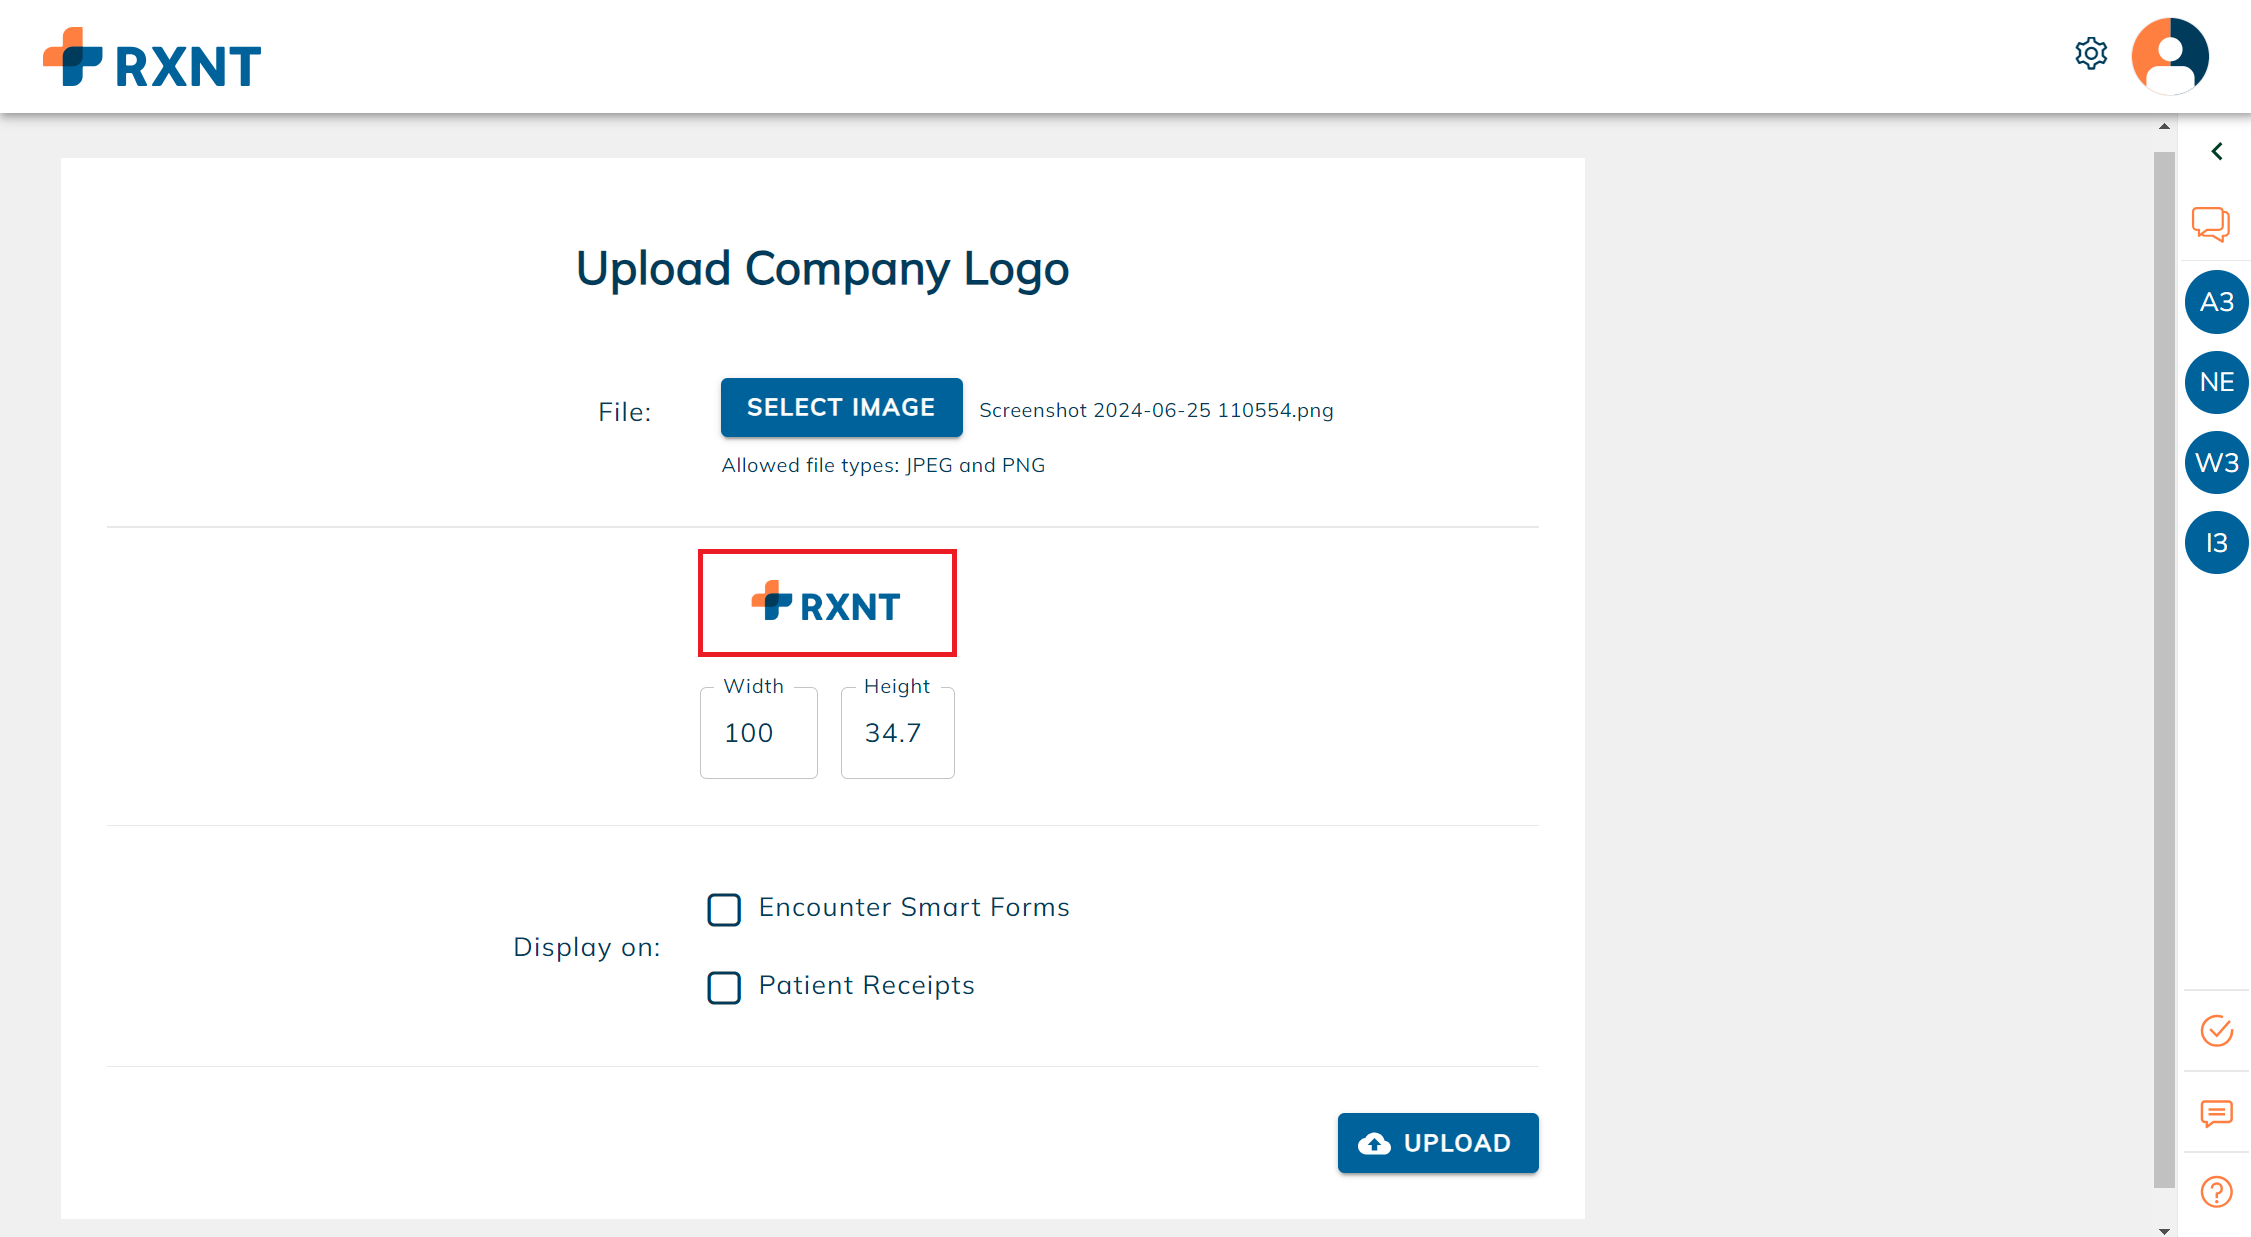Click the Select Image button
This screenshot has height=1237, width=2251.
pyautogui.click(x=841, y=407)
